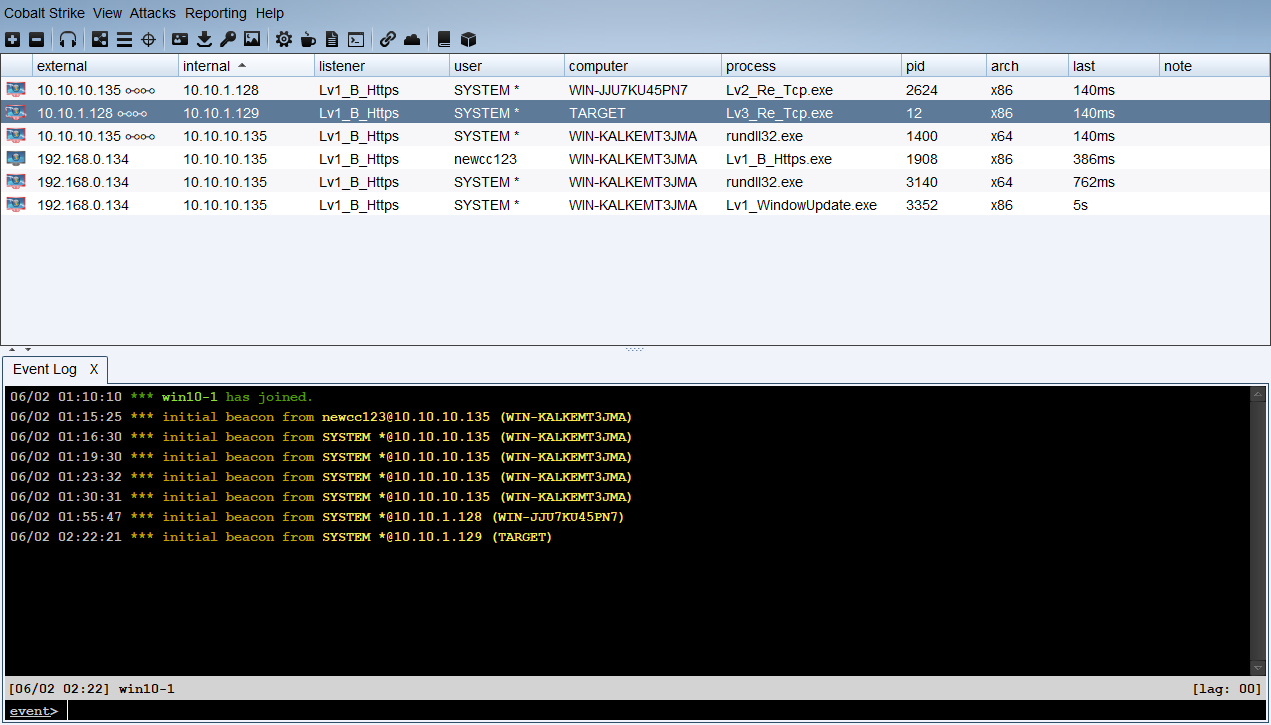The width and height of the screenshot is (1271, 725).
Task: Click beacon icon of newcc123 user row
Action: [16, 159]
